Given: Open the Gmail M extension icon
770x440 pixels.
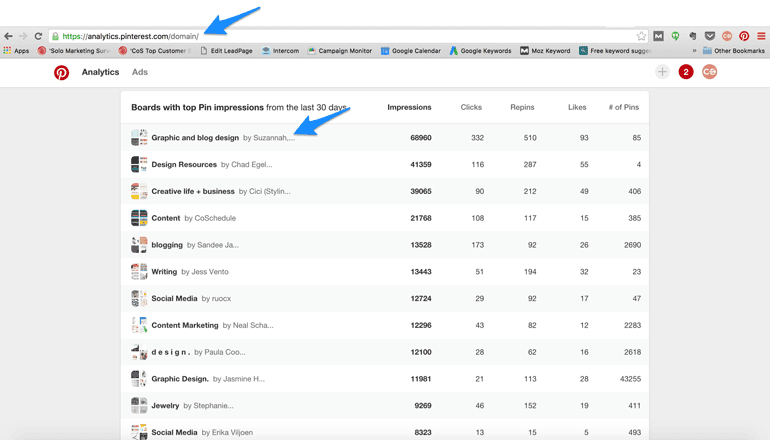Looking at the screenshot, I should point(659,36).
